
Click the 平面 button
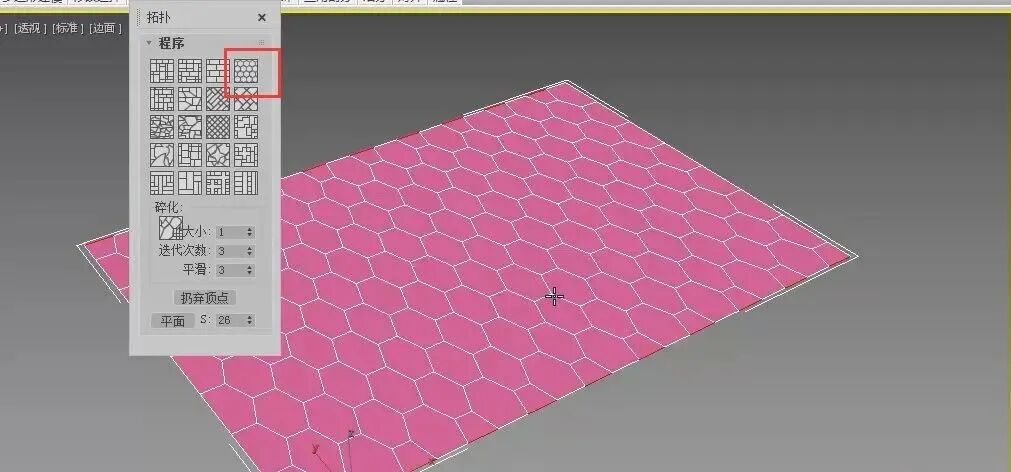tap(173, 320)
